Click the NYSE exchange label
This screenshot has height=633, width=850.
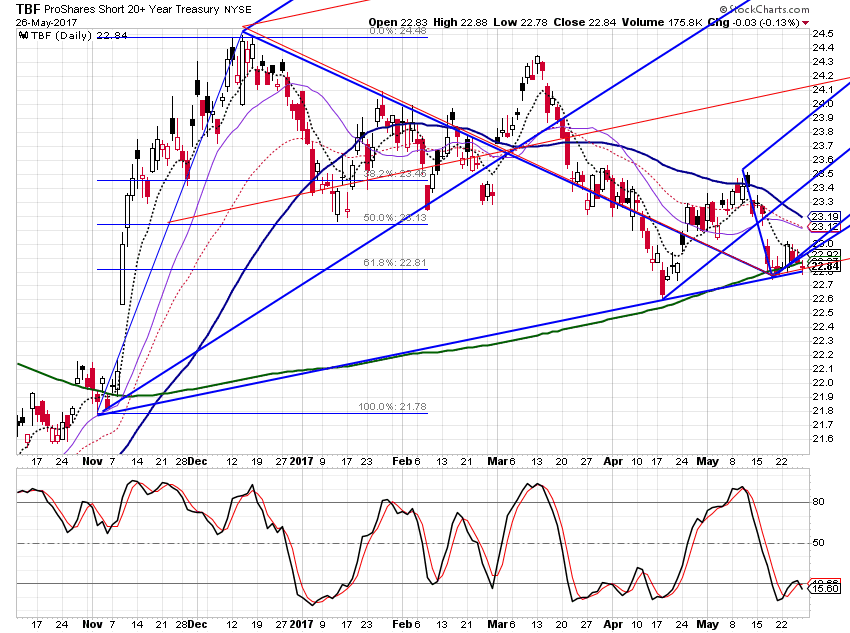point(238,9)
